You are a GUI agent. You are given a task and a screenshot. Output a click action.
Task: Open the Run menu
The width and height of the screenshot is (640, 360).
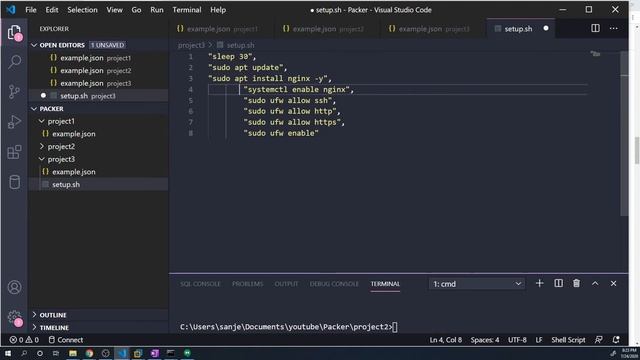(157, 10)
